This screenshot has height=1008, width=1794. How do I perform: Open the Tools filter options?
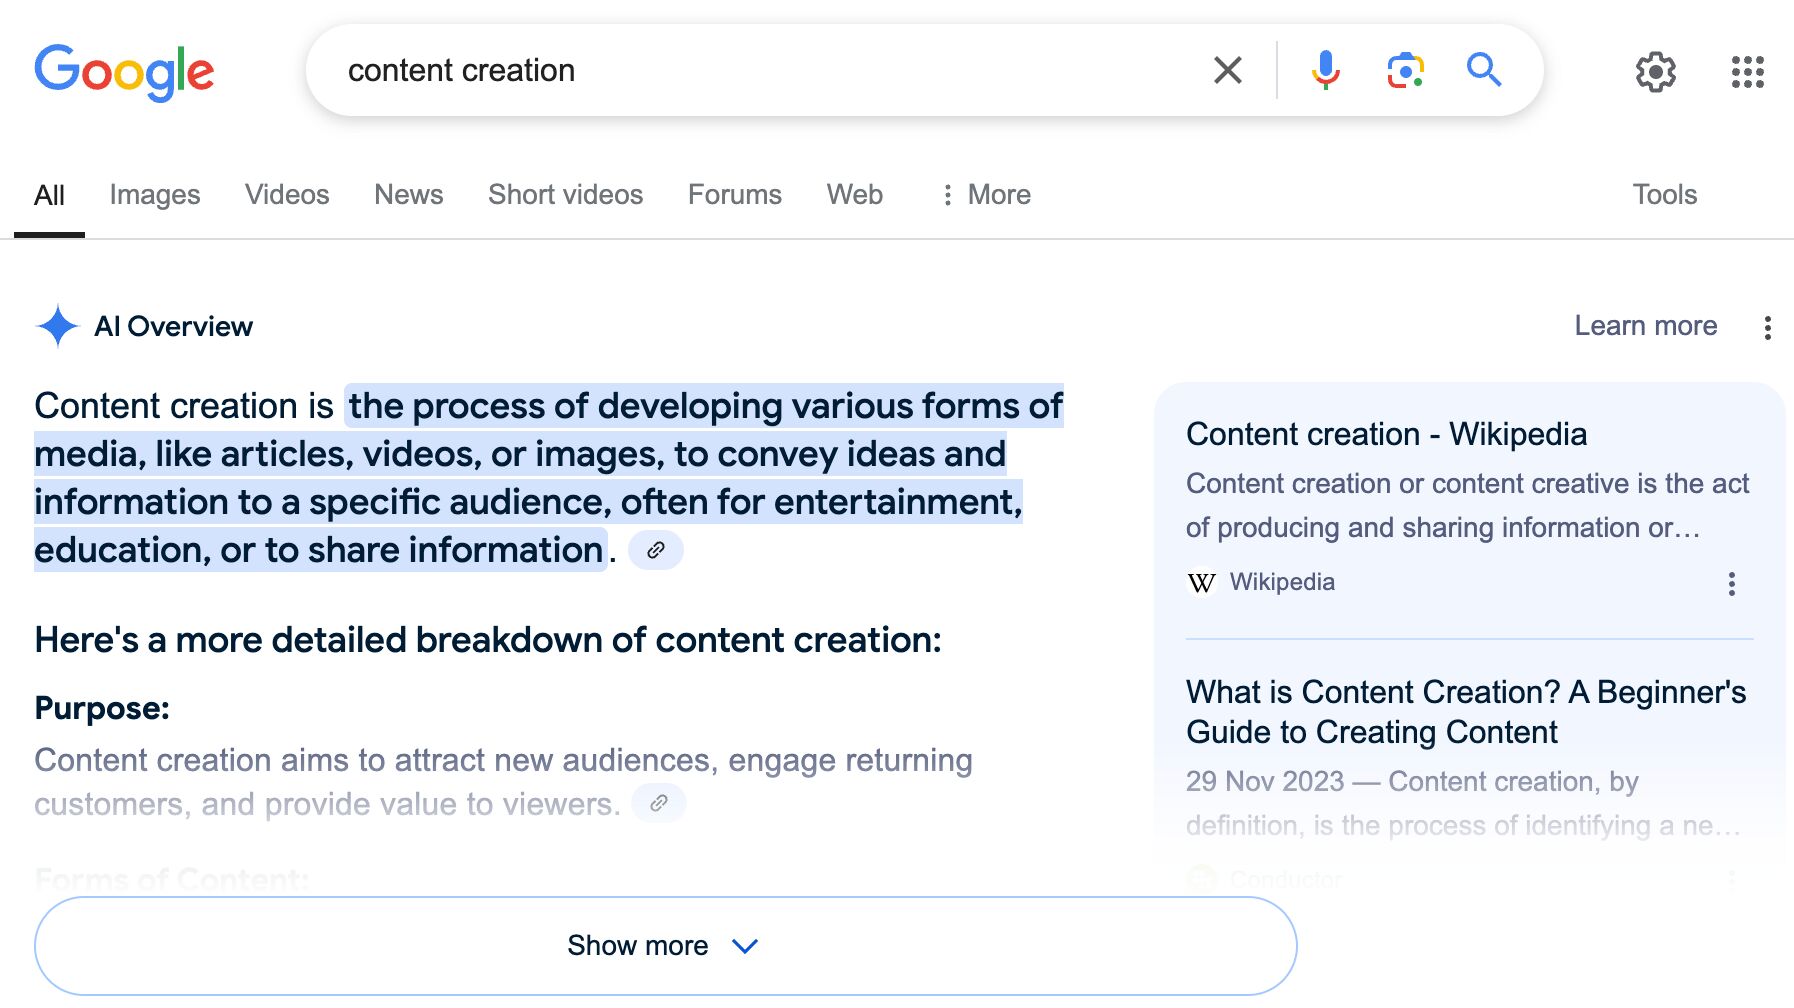1664,195
